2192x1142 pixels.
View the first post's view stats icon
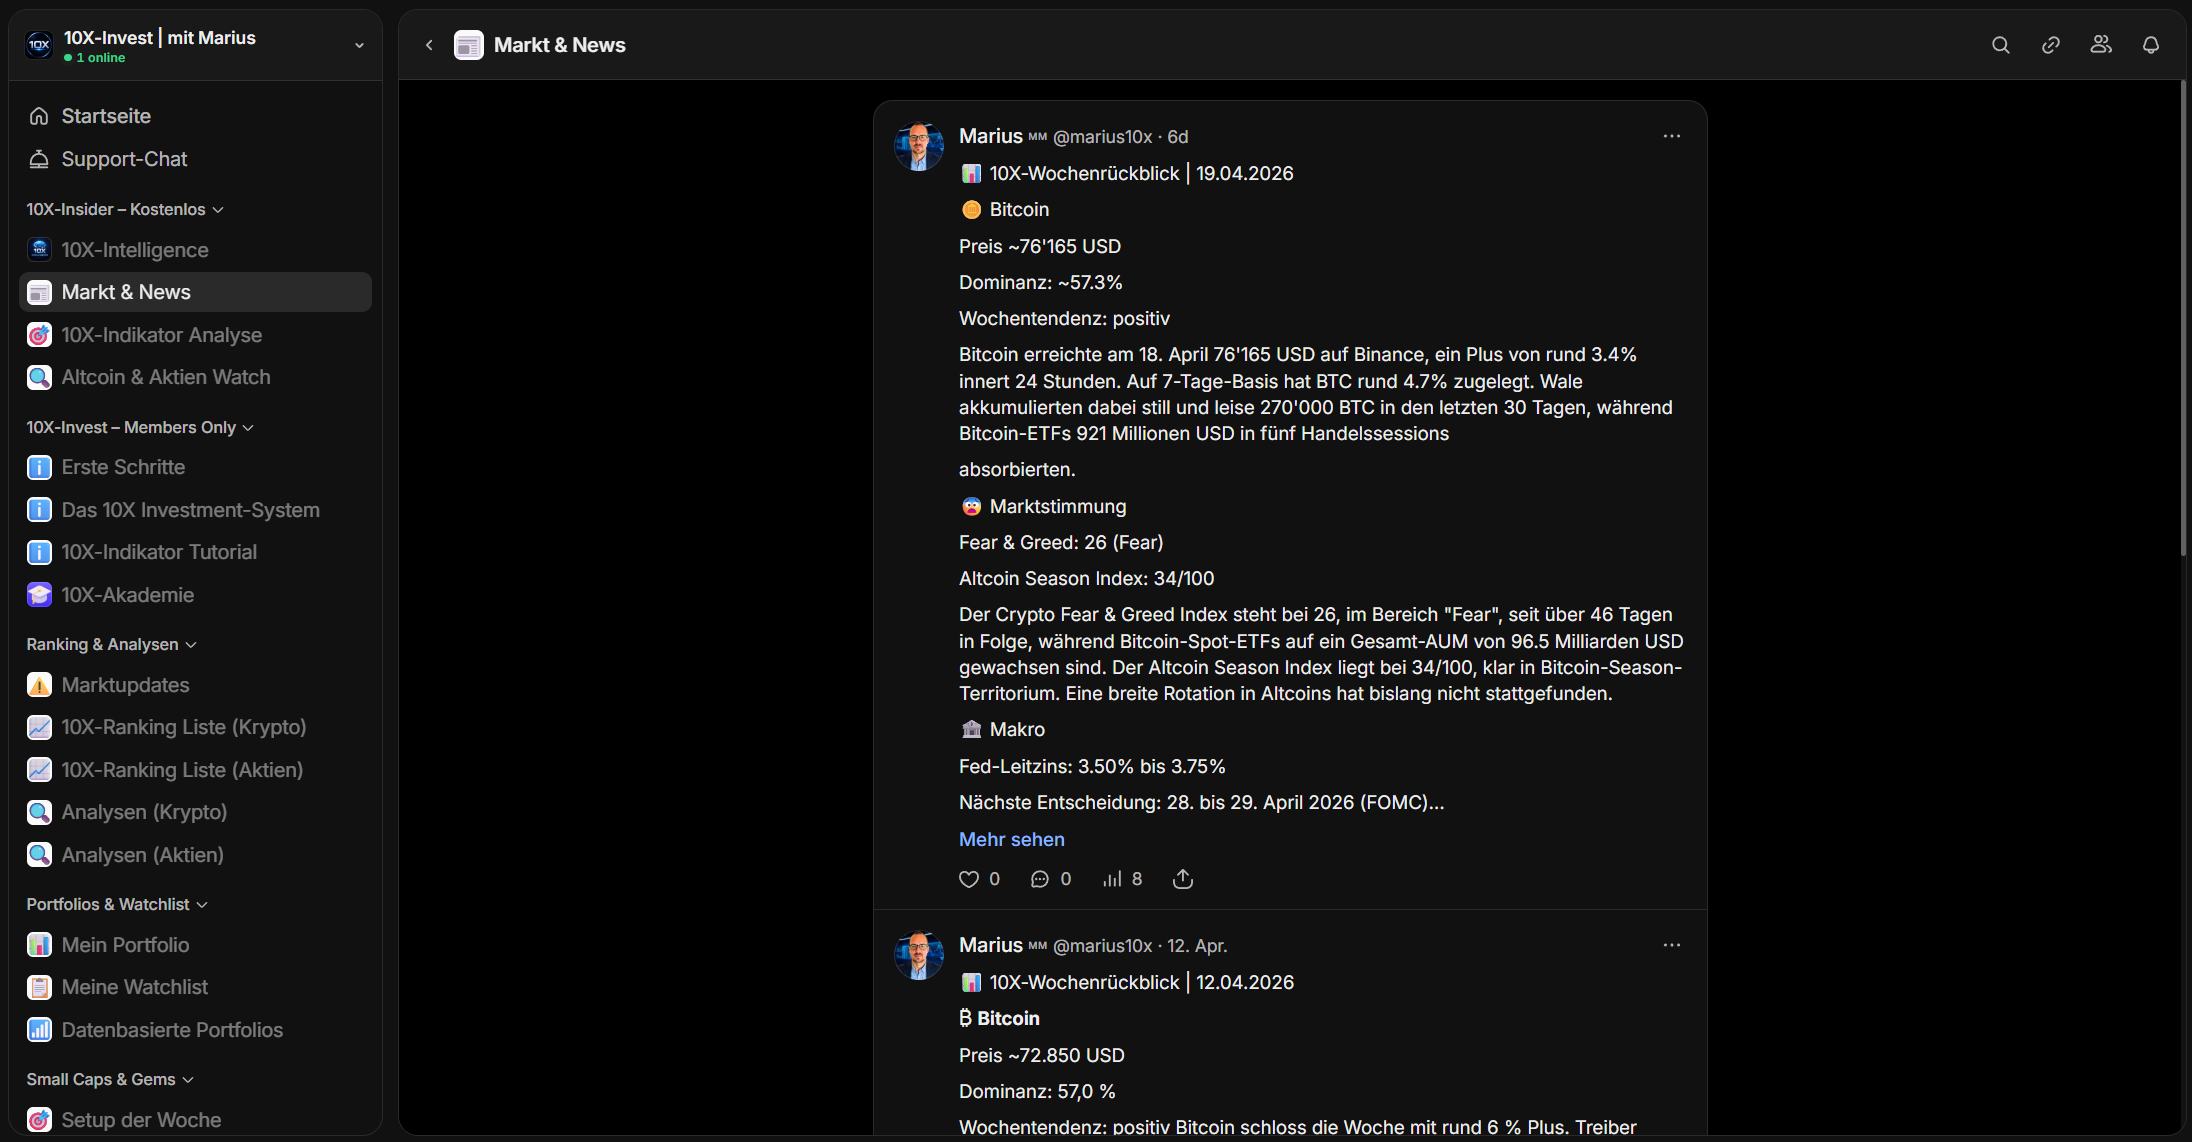[x=1112, y=879]
